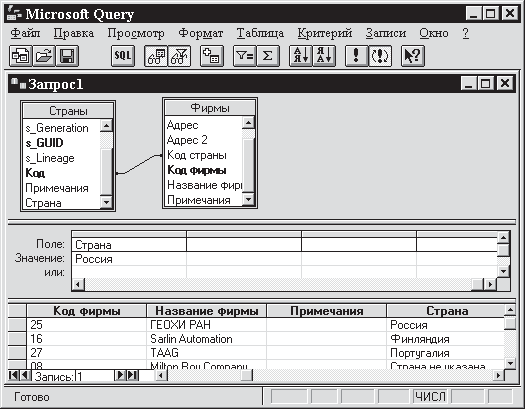Viewport: 525px width, 409px height.
Task: Open the Таблица menu
Action: 260,33
